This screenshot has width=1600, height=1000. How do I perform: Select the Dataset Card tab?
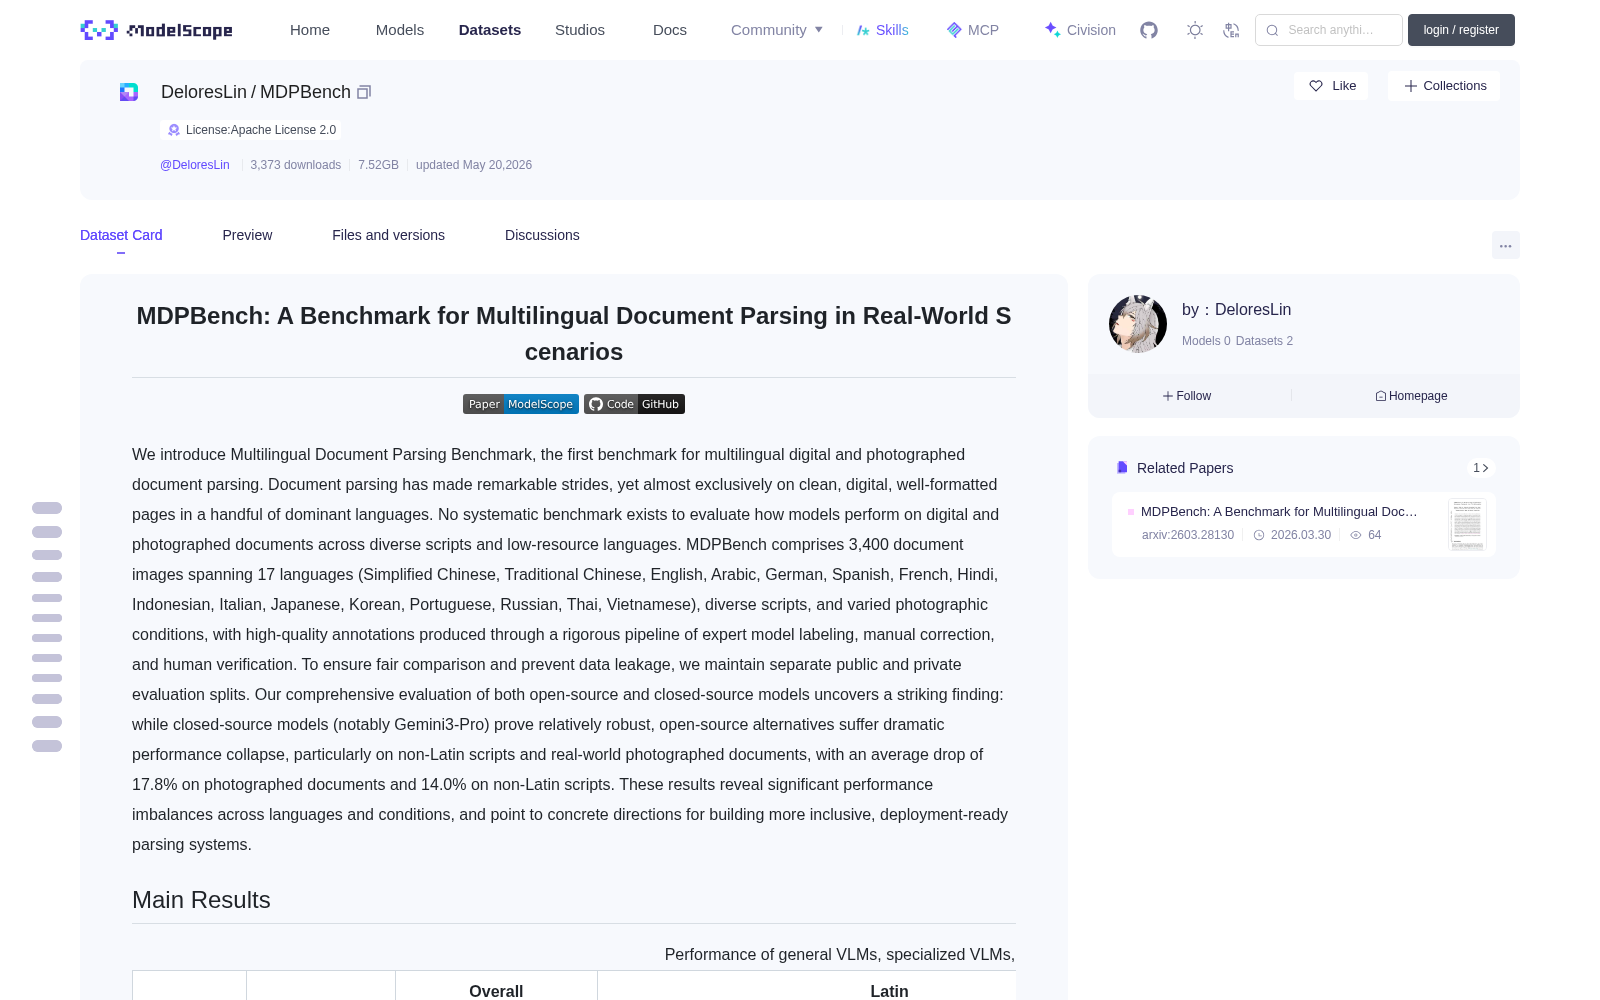tap(121, 235)
